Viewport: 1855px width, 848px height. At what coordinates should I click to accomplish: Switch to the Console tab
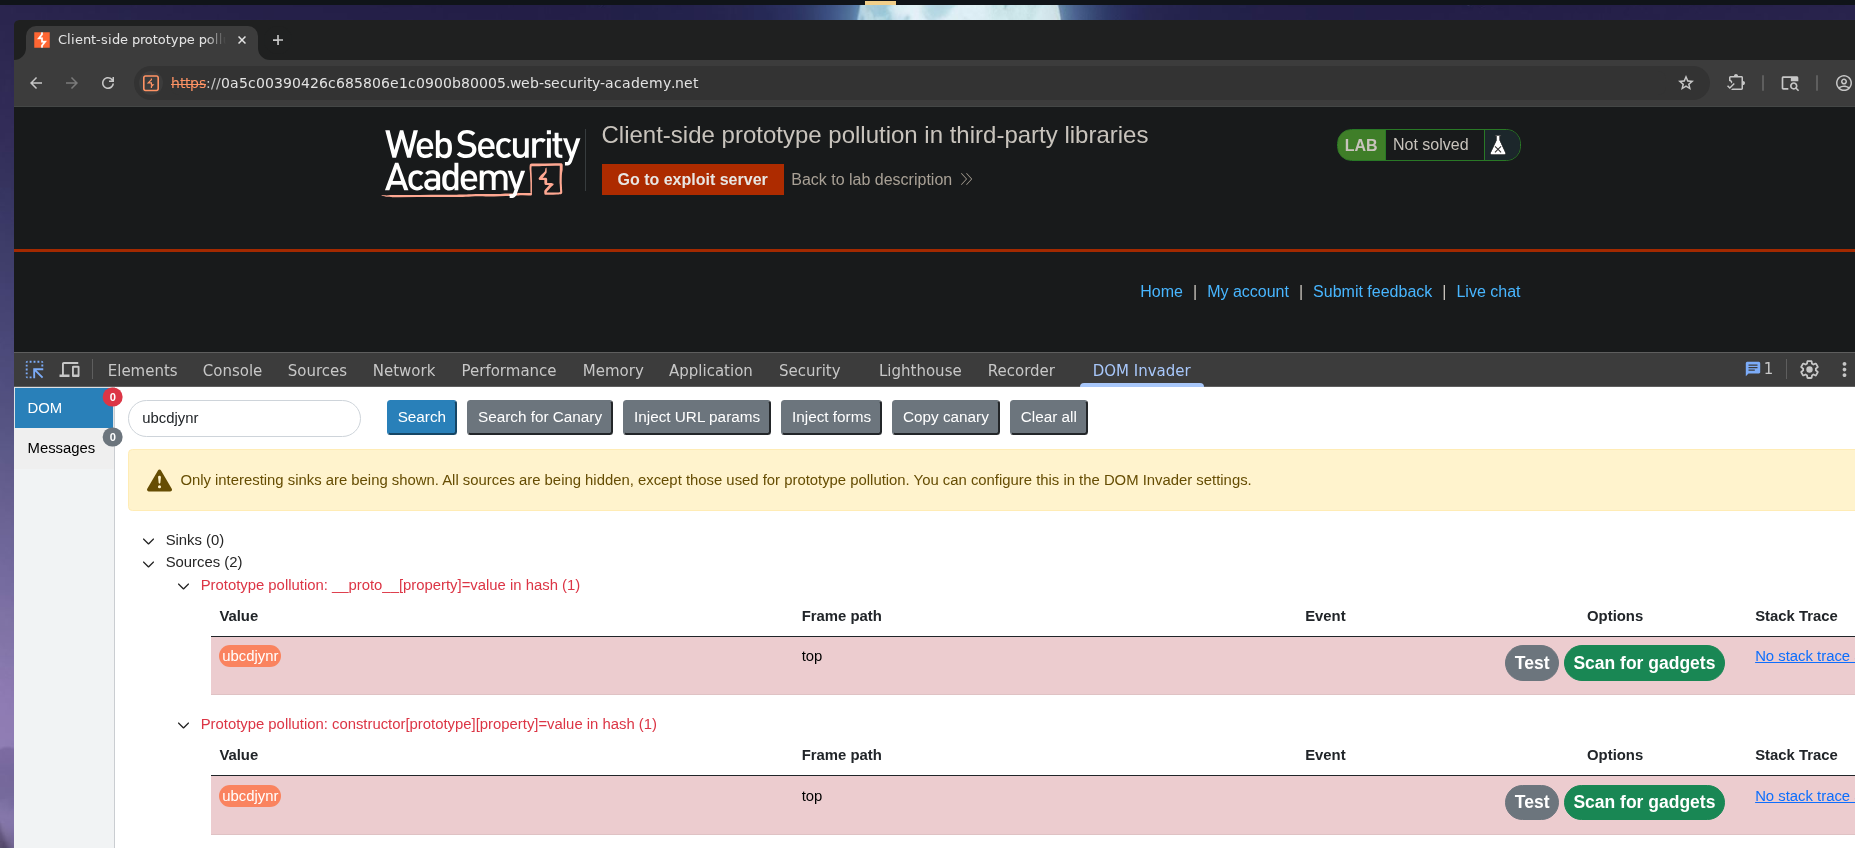(x=232, y=370)
